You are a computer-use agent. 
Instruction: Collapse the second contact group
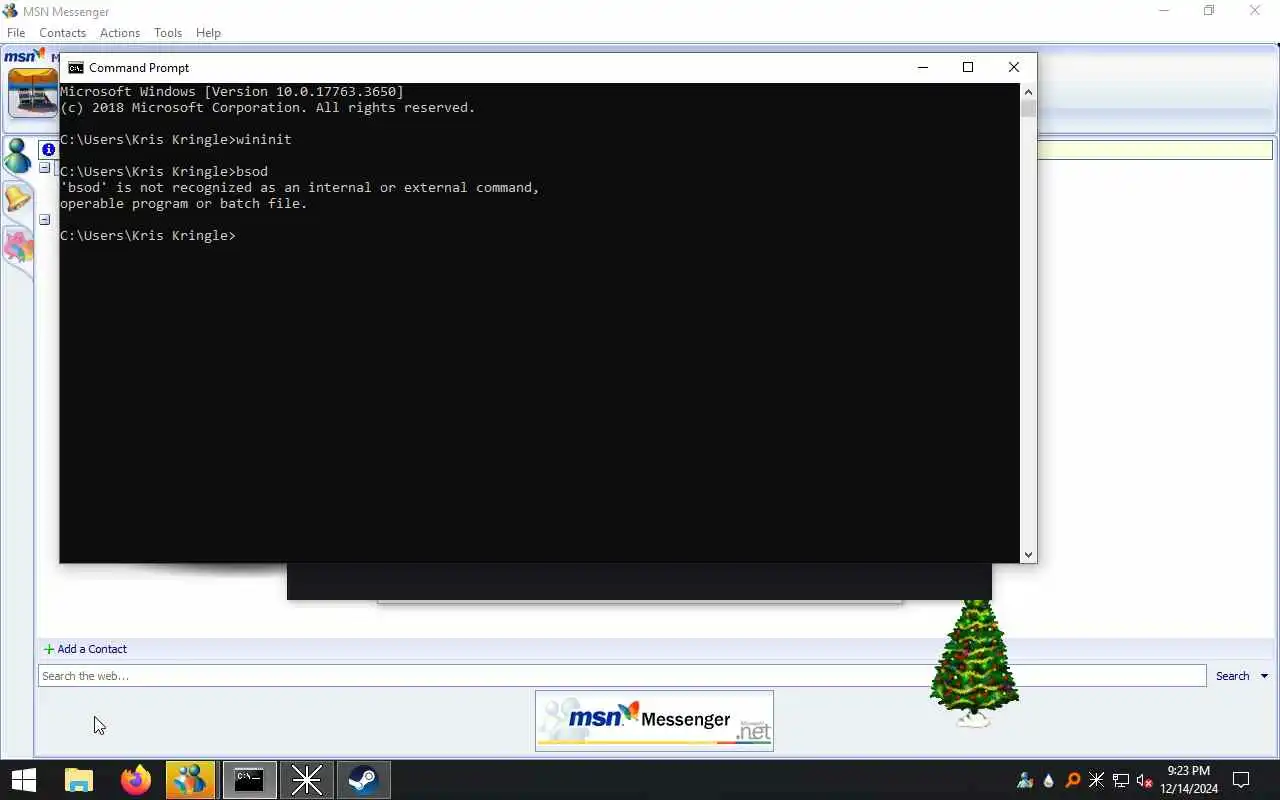tap(45, 219)
